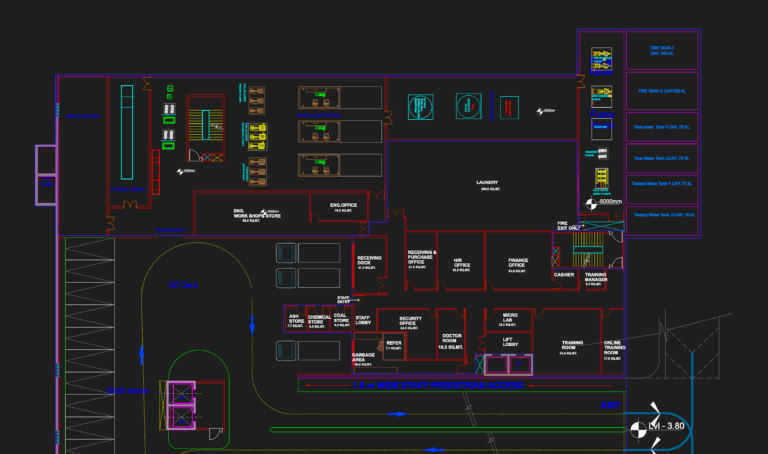Click the Raw water Tank-1 label
768x454 pixels.
tap(662, 127)
